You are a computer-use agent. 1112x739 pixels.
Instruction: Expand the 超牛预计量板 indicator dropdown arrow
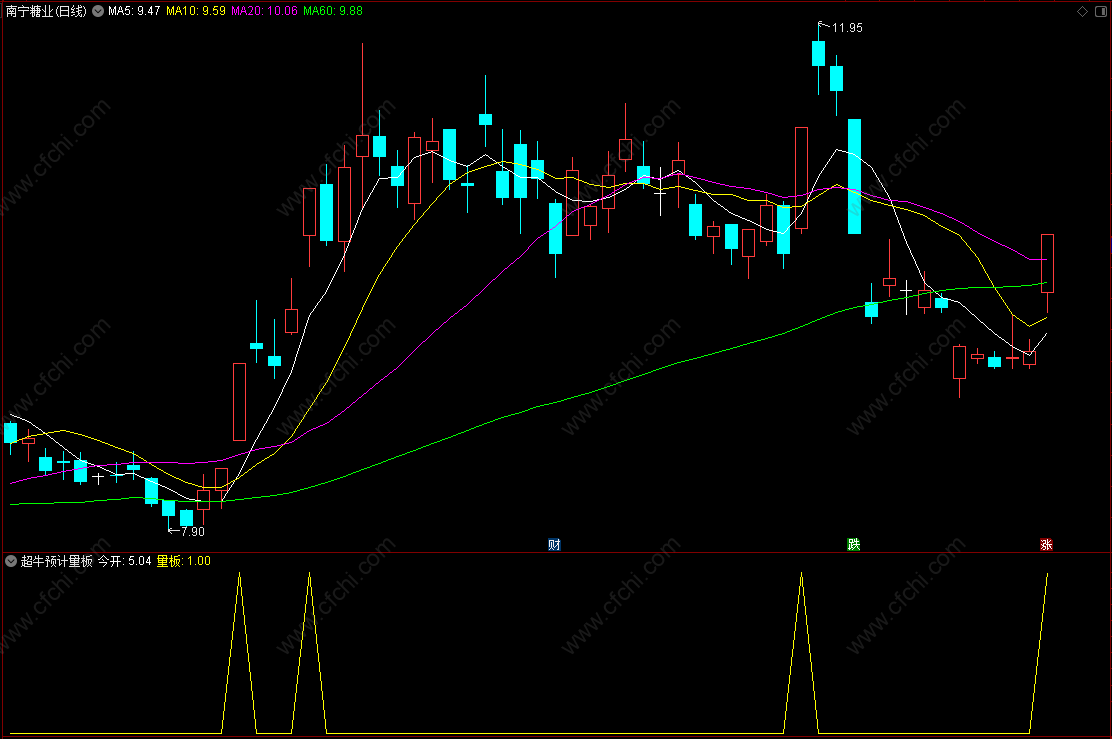(11, 561)
